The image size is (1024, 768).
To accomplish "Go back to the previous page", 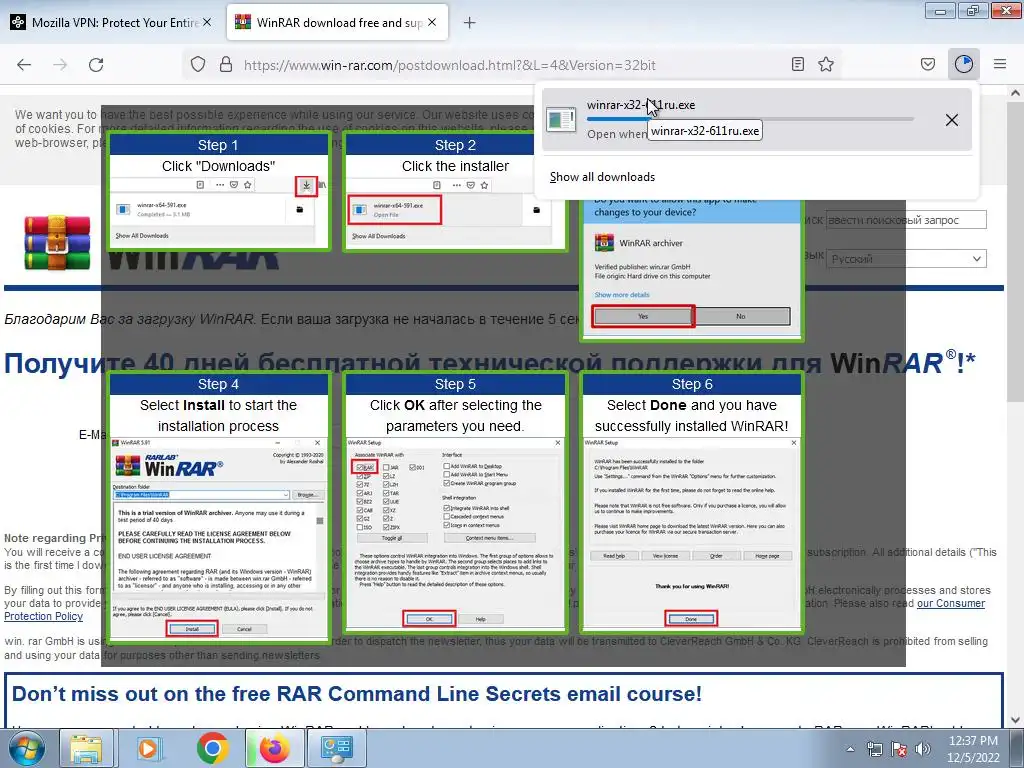I will [x=24, y=65].
